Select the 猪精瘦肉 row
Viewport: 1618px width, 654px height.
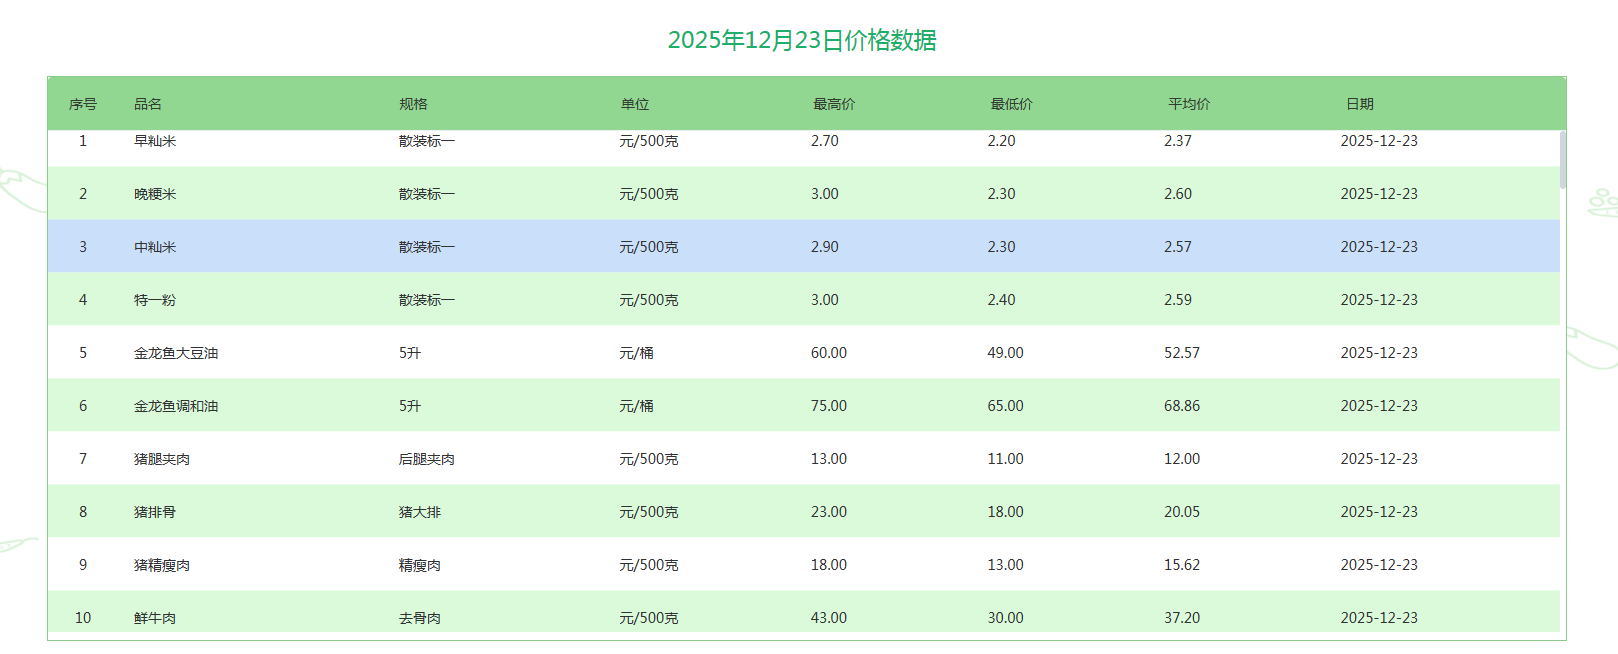click(x=162, y=565)
